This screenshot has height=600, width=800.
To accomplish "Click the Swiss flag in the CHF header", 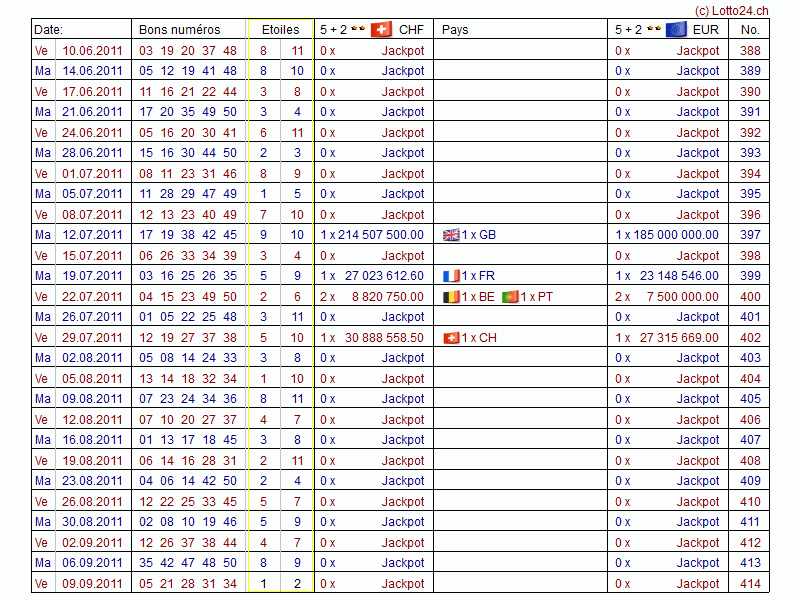I will [381, 29].
